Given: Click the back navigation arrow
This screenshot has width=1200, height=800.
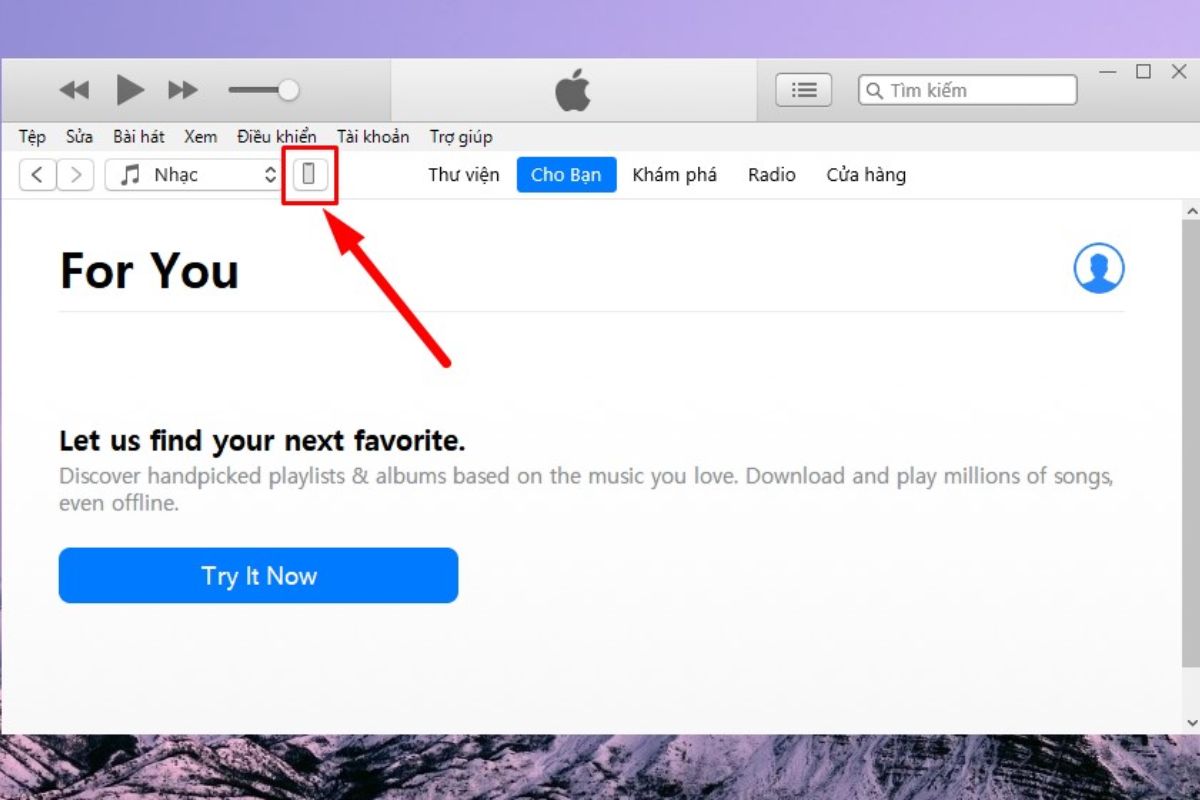Looking at the screenshot, I should [x=37, y=174].
